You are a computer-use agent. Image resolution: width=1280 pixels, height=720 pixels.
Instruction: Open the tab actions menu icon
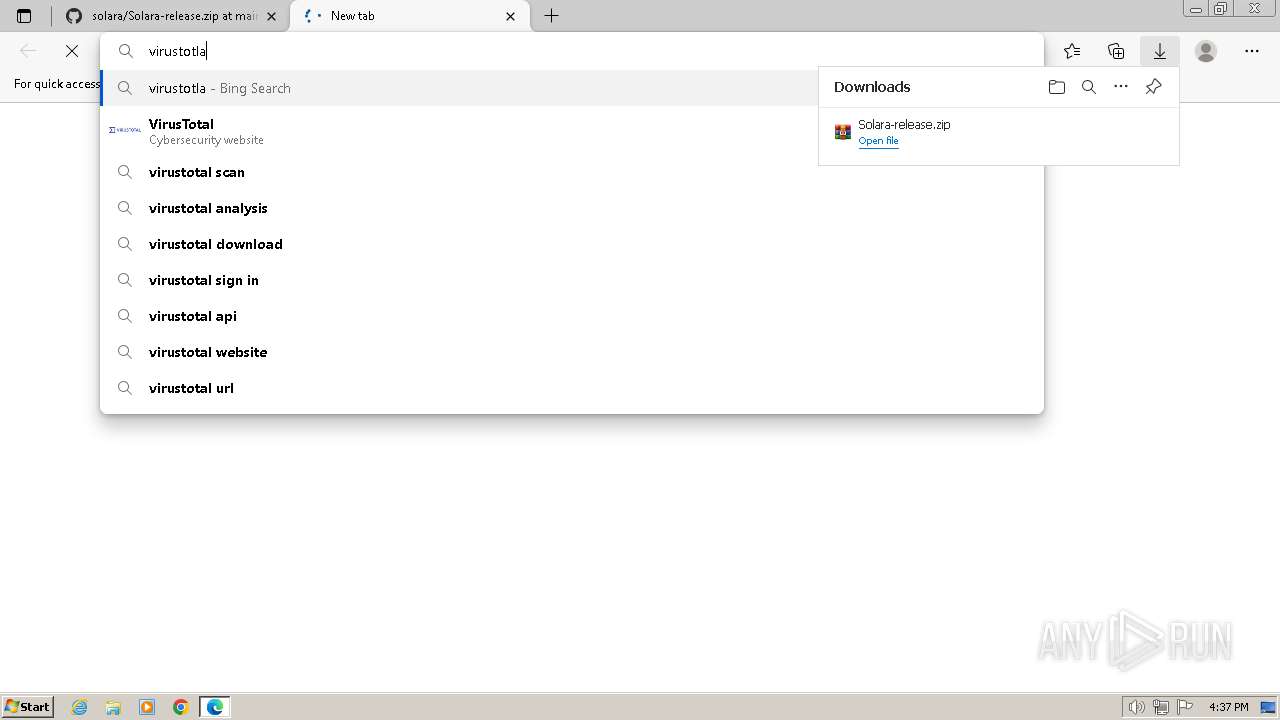[x=24, y=16]
